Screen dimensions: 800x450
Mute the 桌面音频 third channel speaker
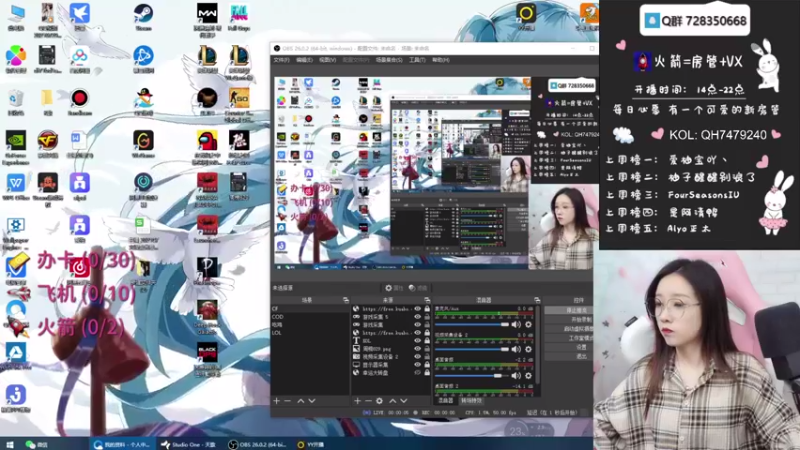tap(516, 376)
